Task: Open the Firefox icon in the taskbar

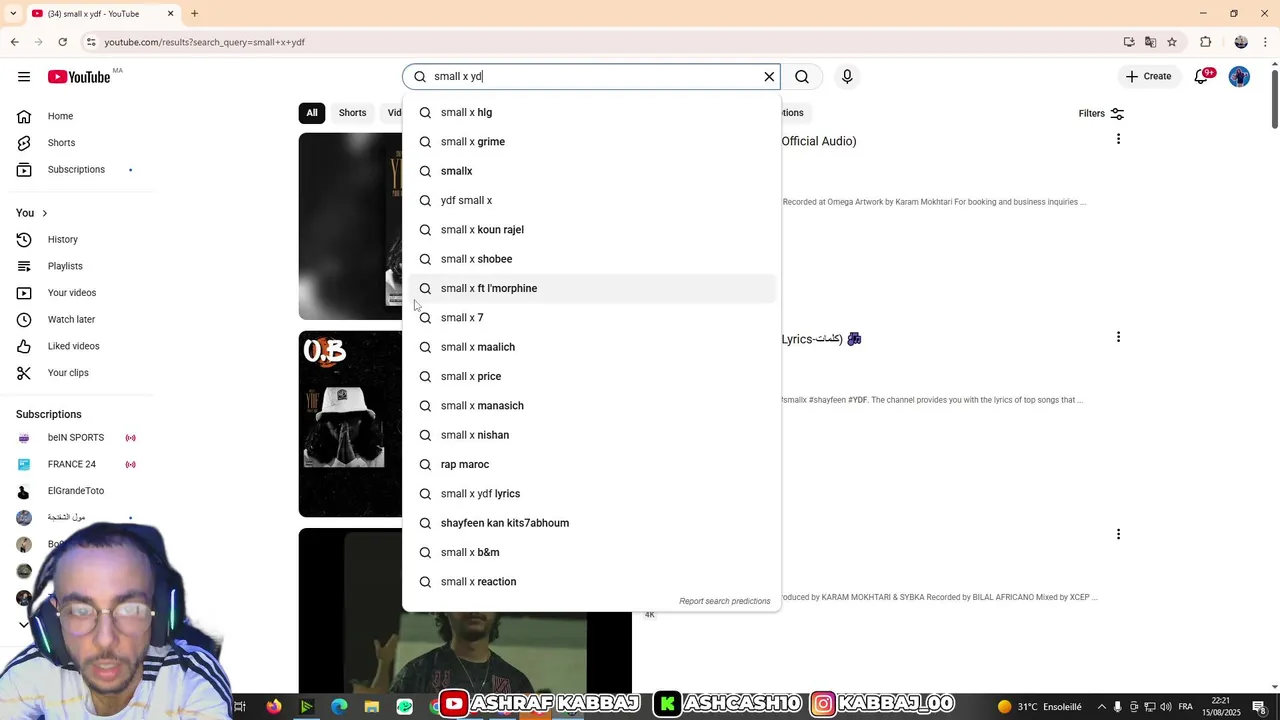Action: [273, 707]
